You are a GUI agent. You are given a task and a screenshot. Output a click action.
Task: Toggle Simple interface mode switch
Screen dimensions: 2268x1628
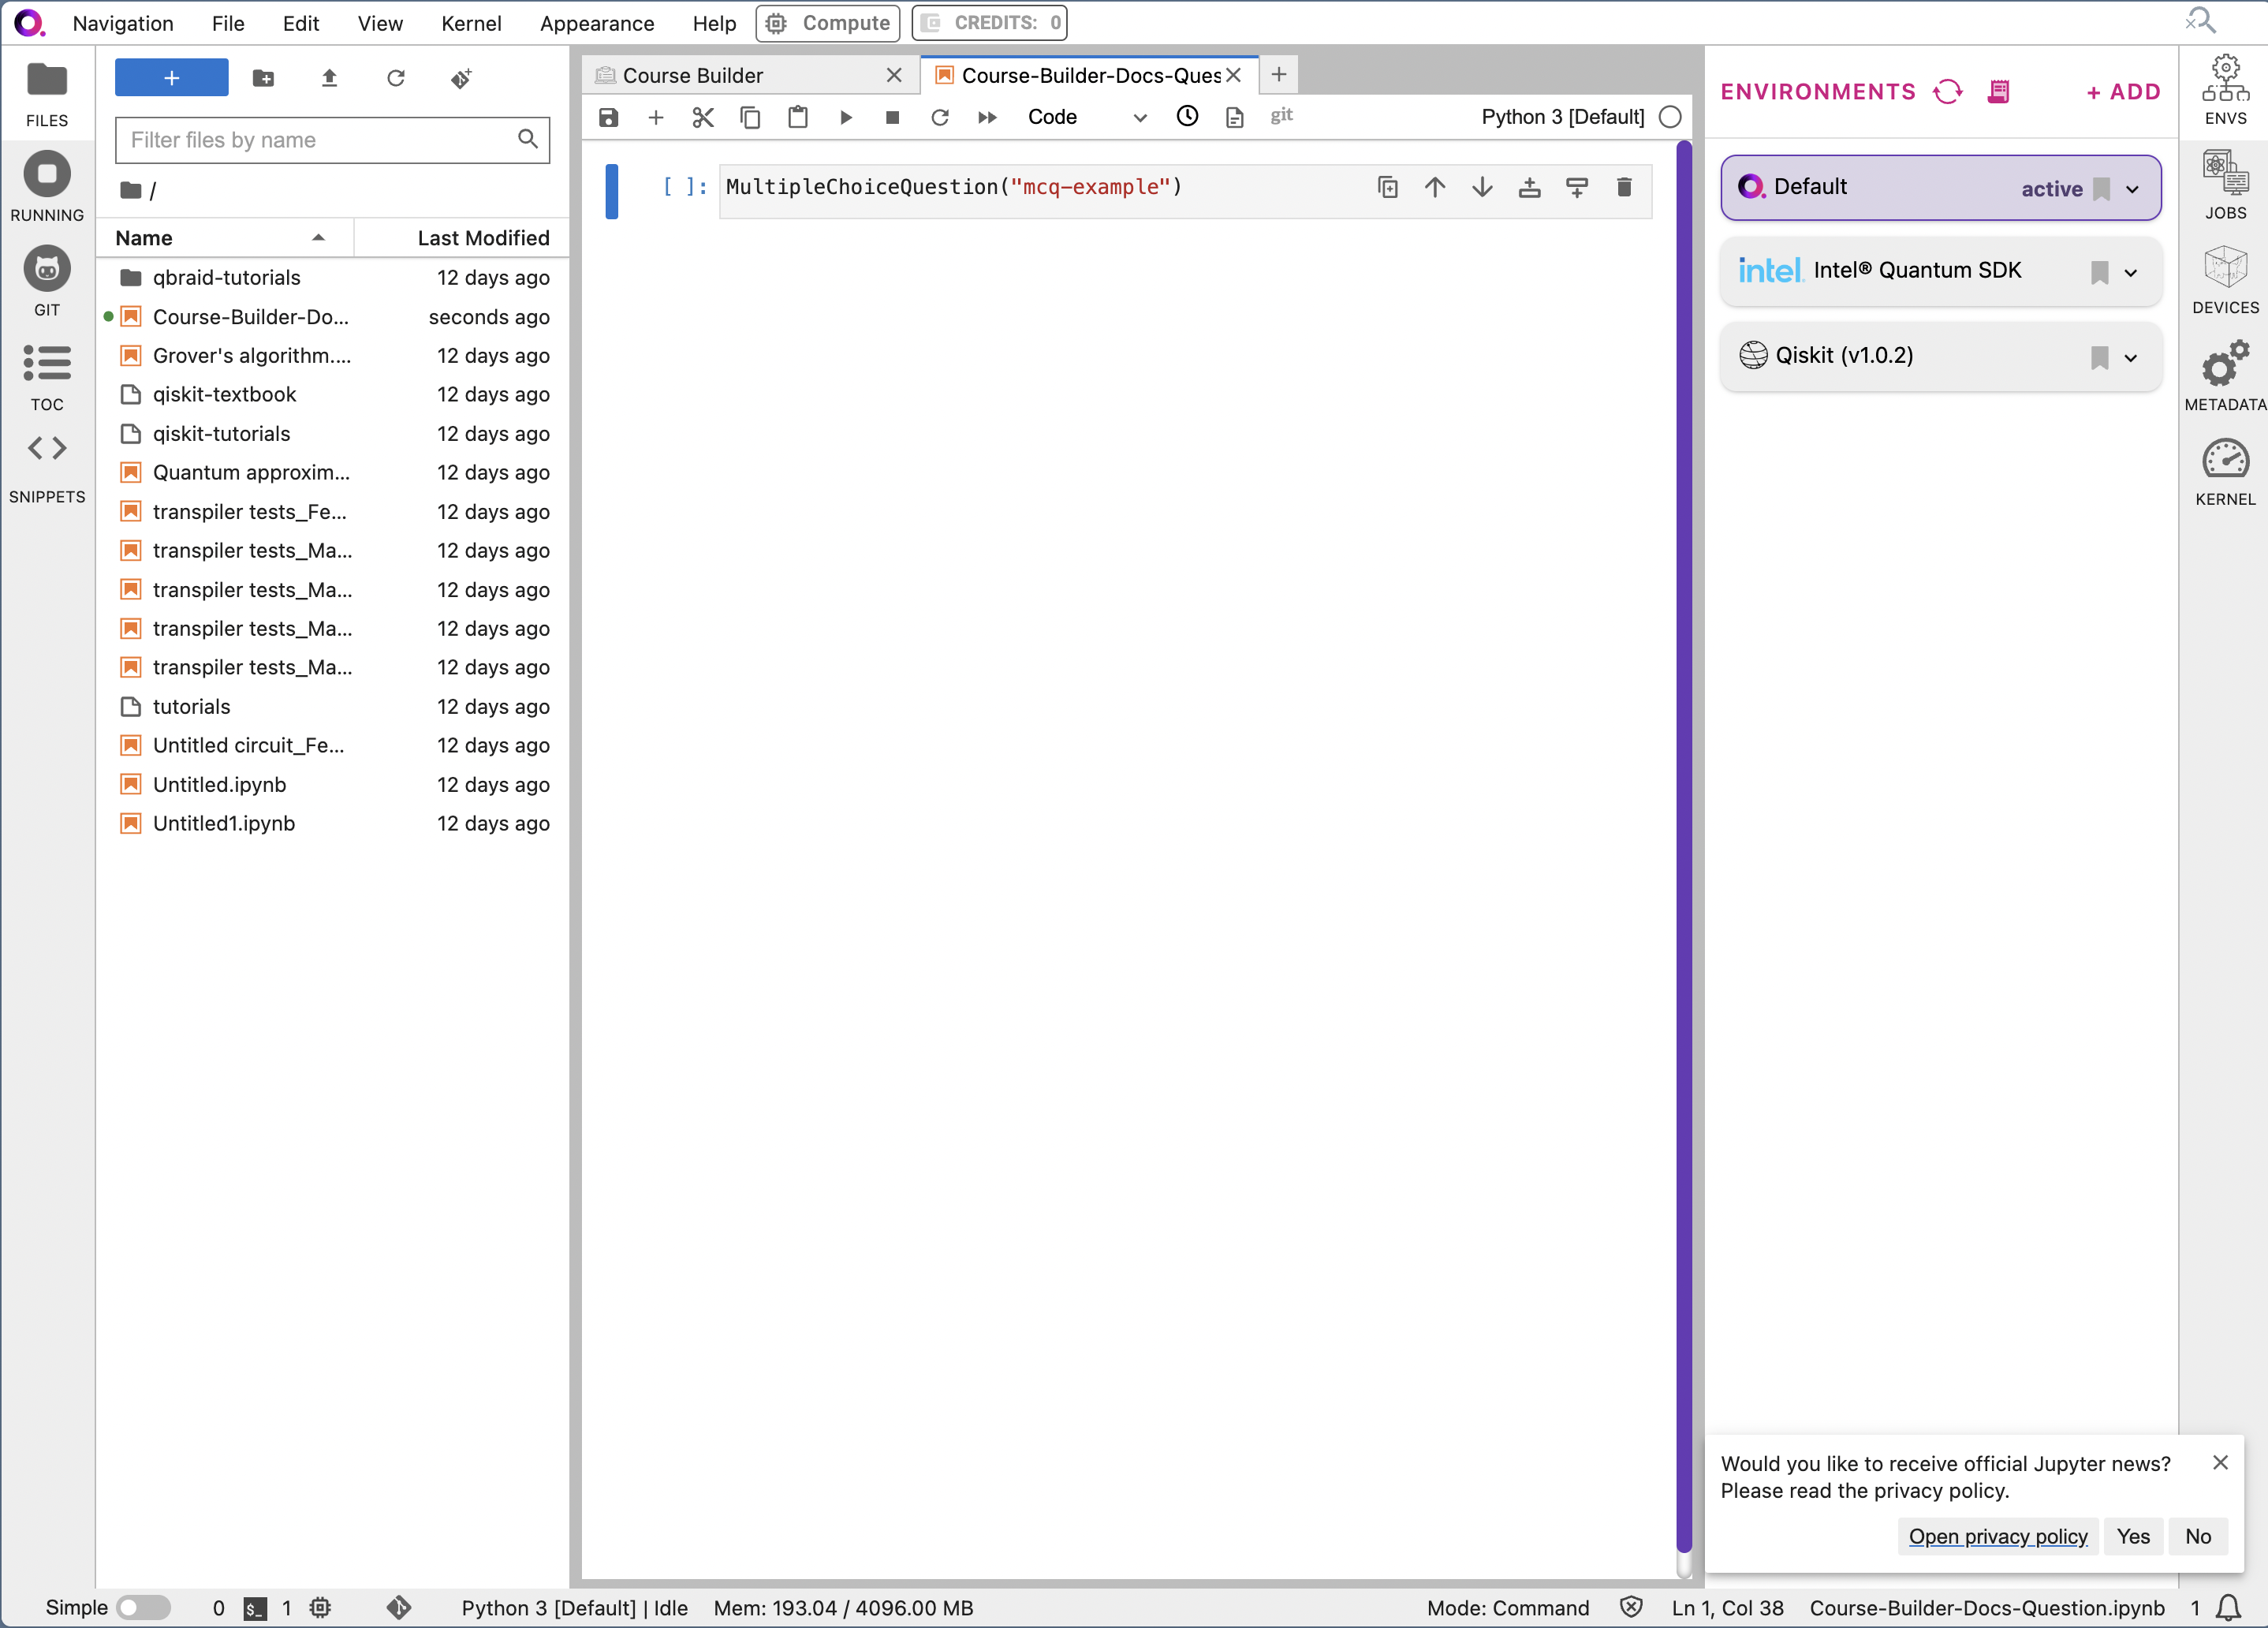pos(143,1608)
